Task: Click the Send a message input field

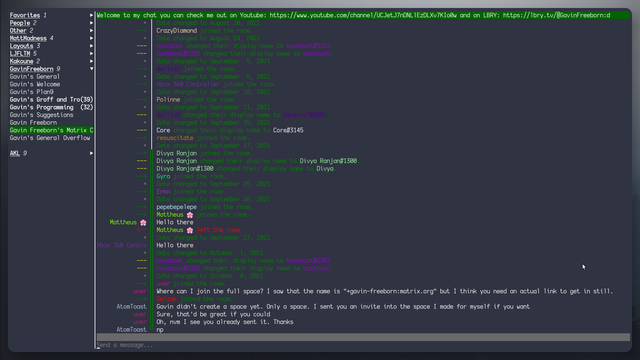Action: (363, 345)
